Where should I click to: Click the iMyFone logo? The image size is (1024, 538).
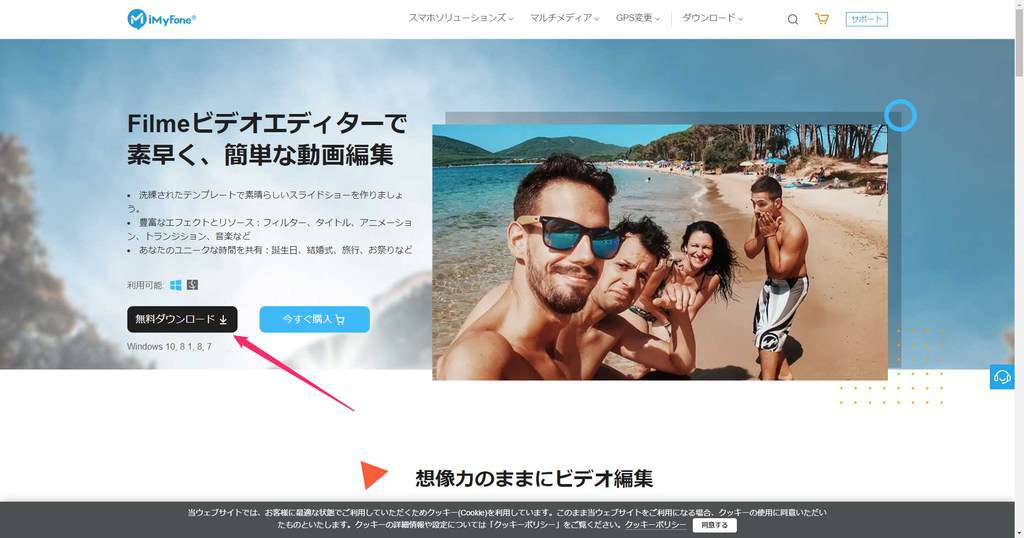161,19
